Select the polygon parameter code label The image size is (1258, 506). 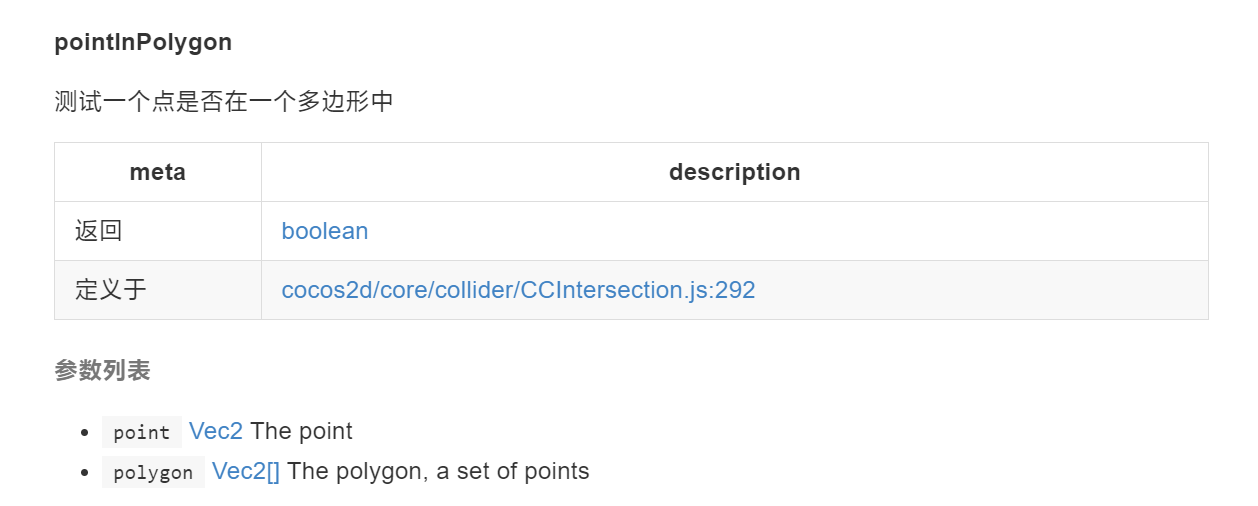pos(153,472)
